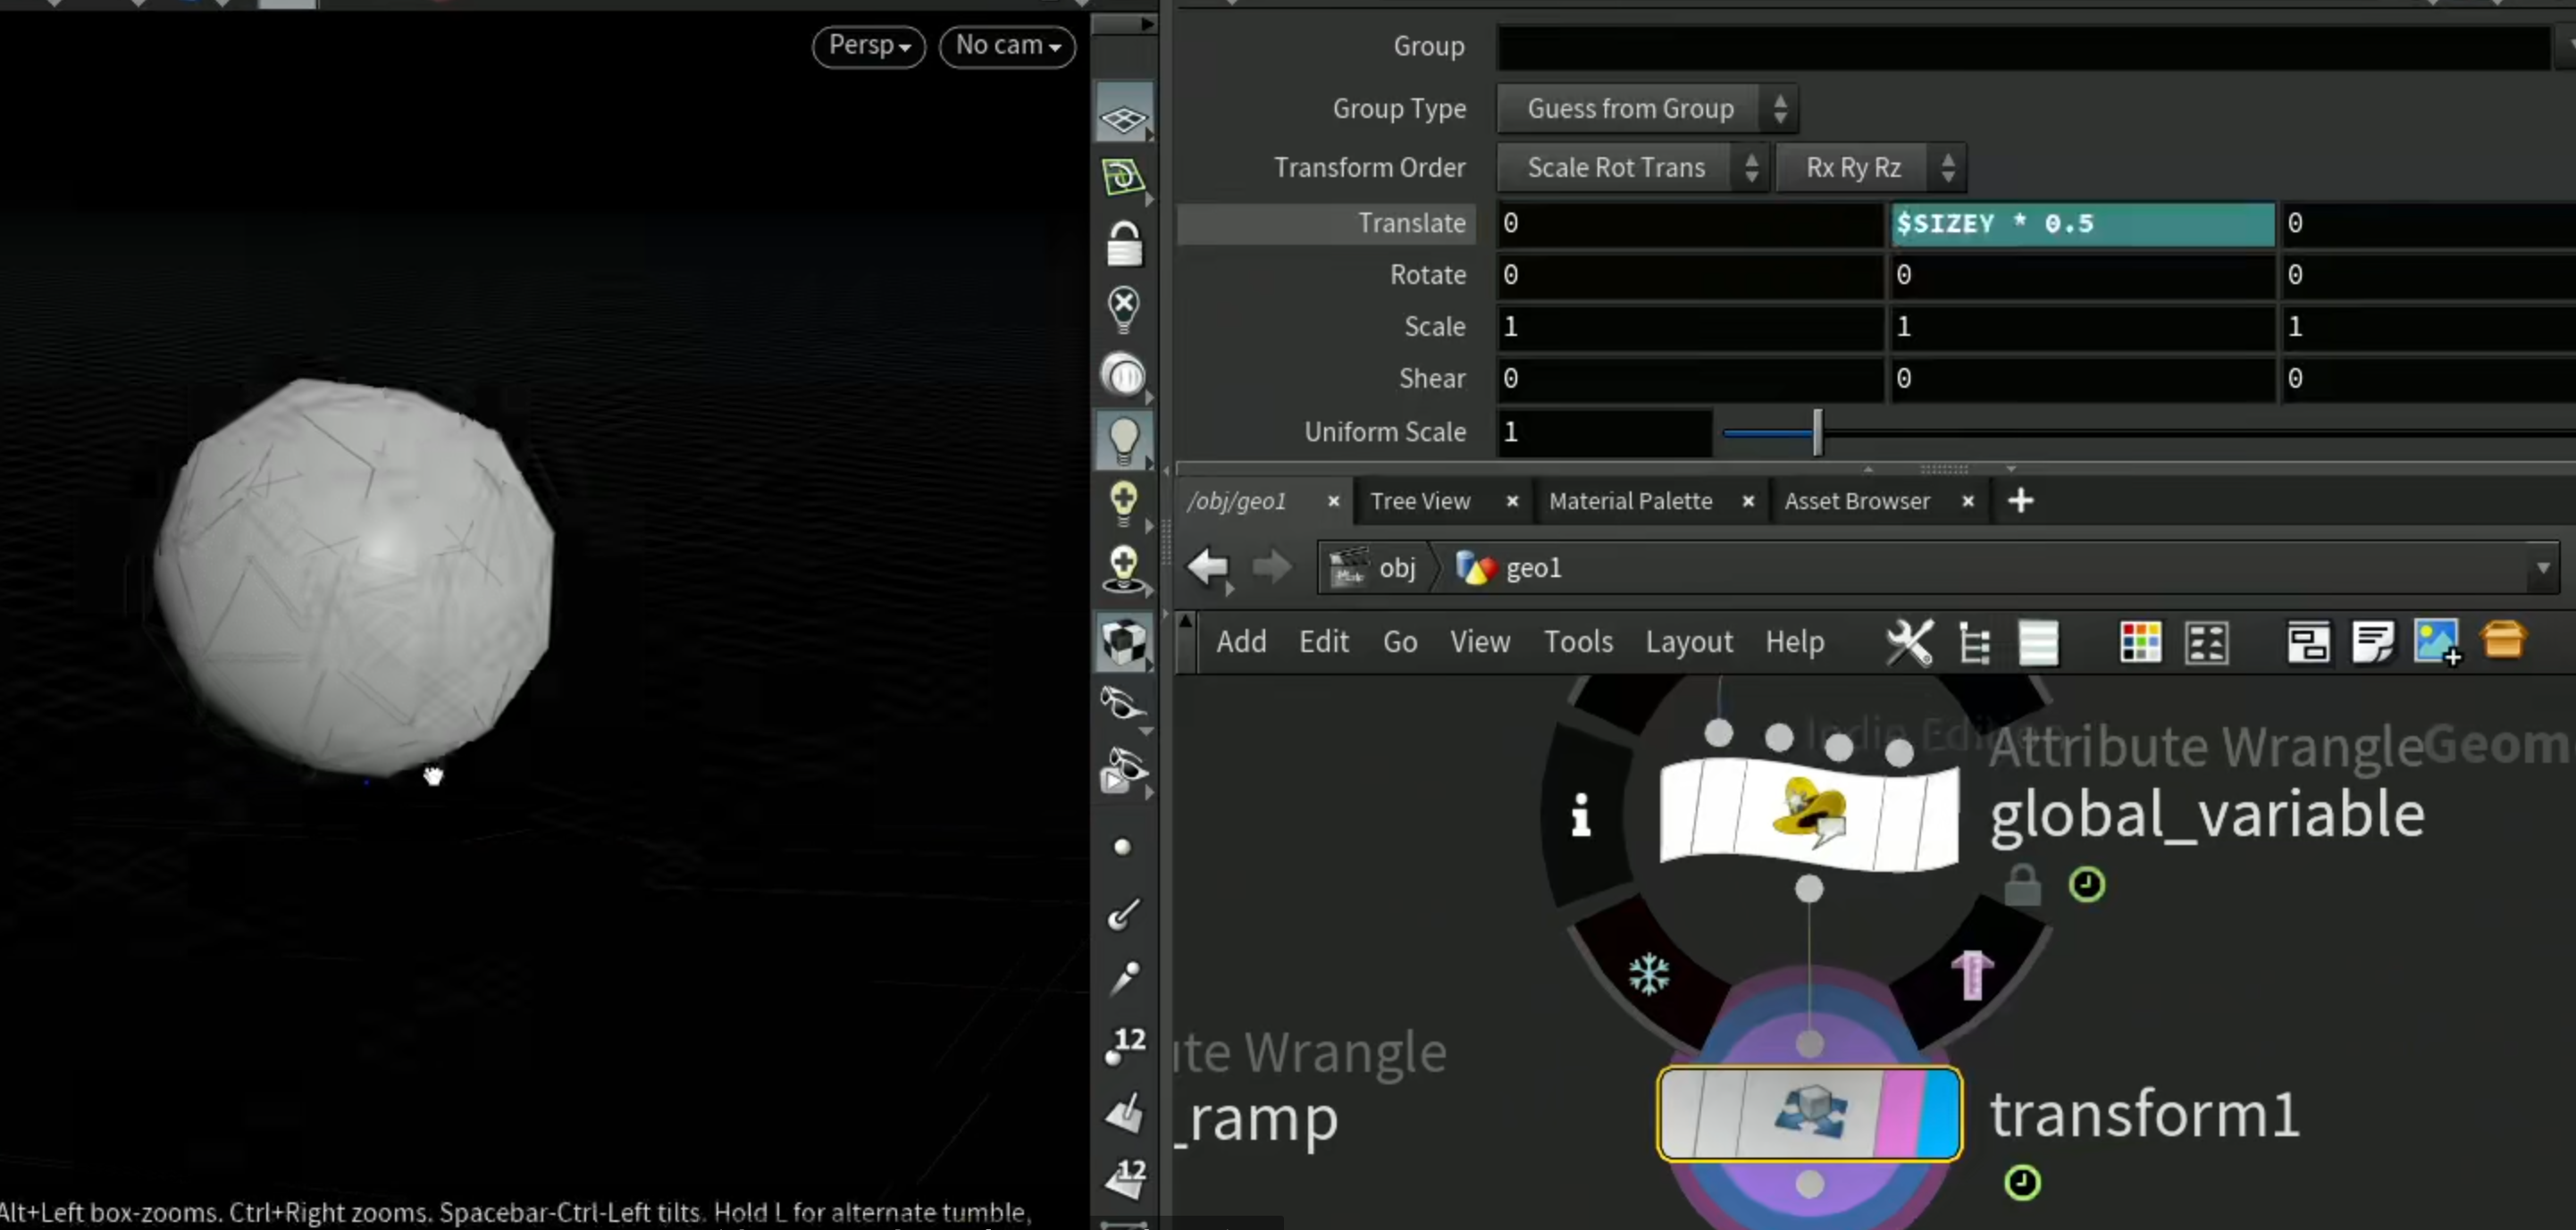Open the Help menu

tap(1794, 641)
